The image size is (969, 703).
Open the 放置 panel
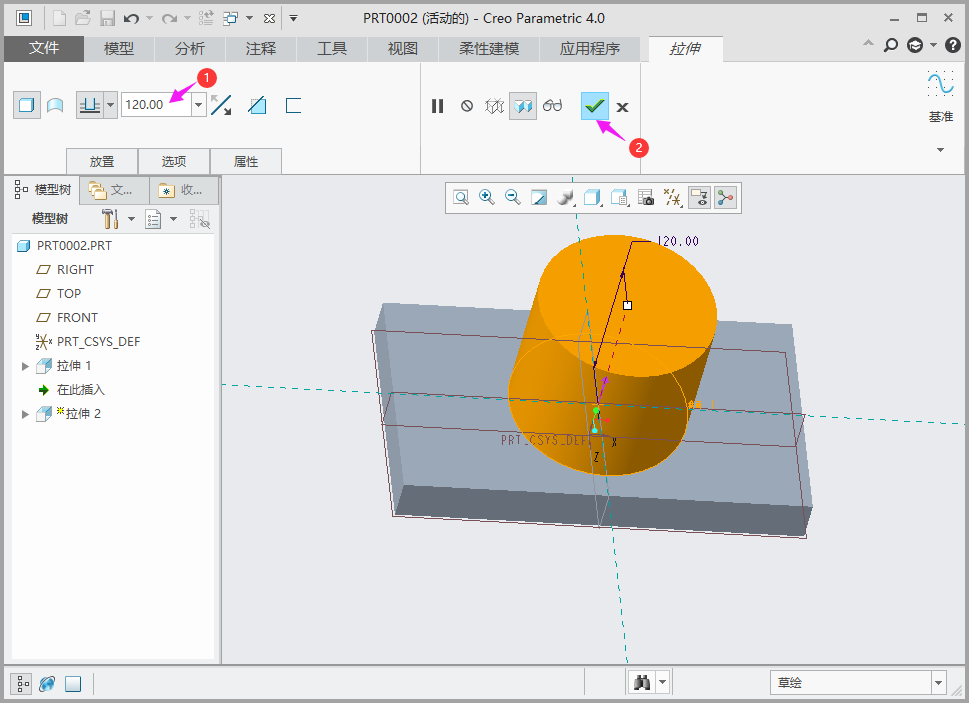(101, 161)
